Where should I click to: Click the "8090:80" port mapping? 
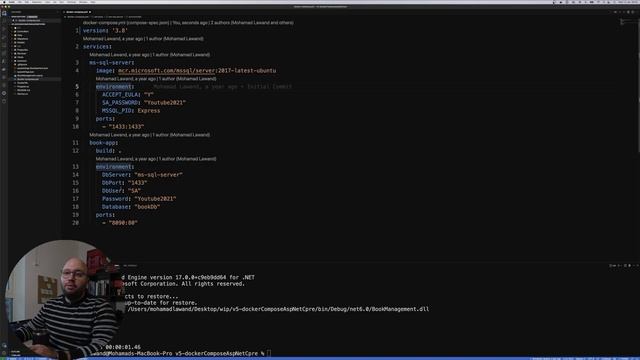coord(123,223)
